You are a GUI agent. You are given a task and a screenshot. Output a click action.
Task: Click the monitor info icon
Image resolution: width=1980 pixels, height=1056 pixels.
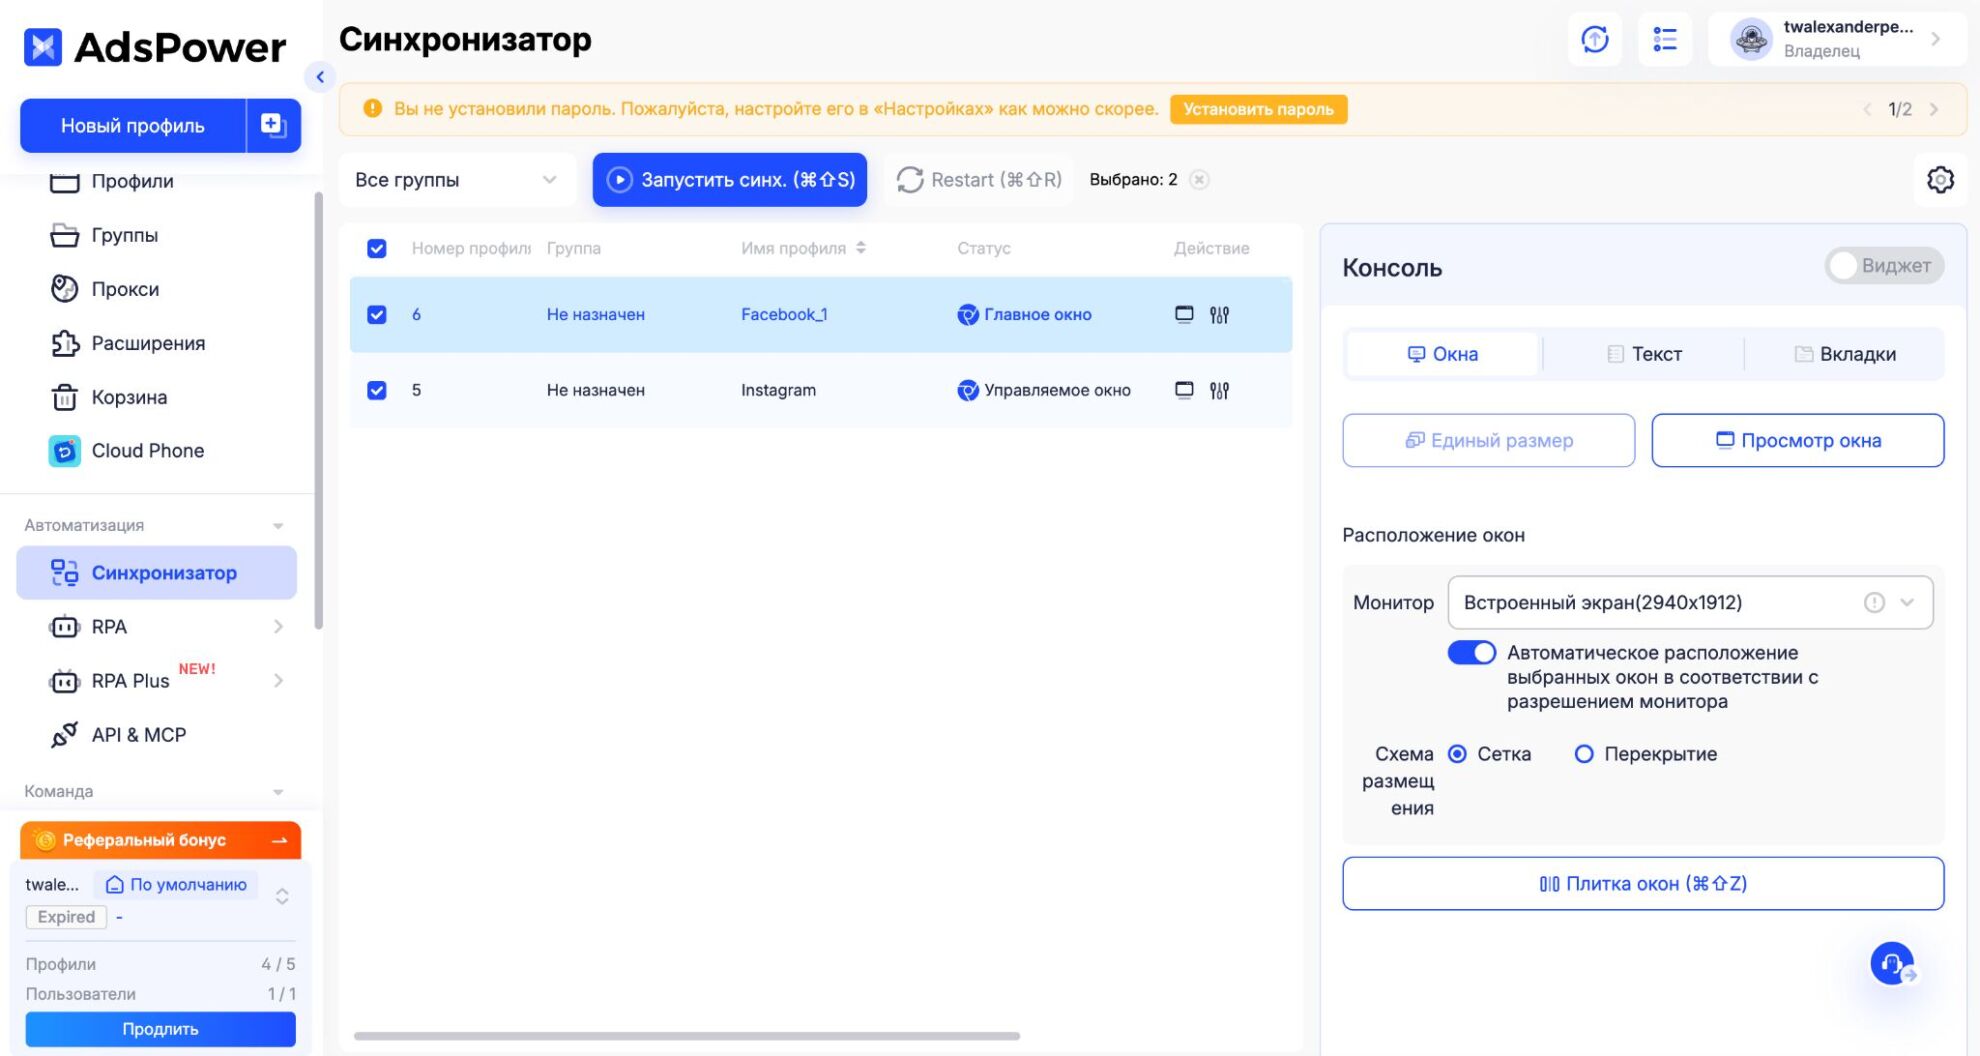click(1874, 603)
